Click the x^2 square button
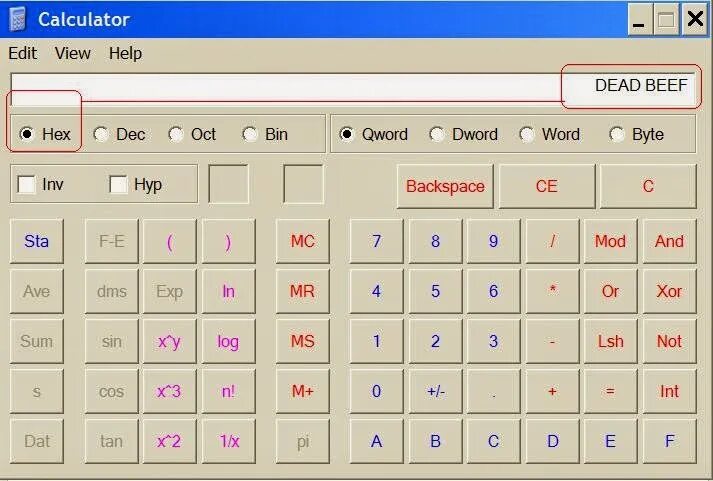This screenshot has width=713, height=481. click(170, 441)
